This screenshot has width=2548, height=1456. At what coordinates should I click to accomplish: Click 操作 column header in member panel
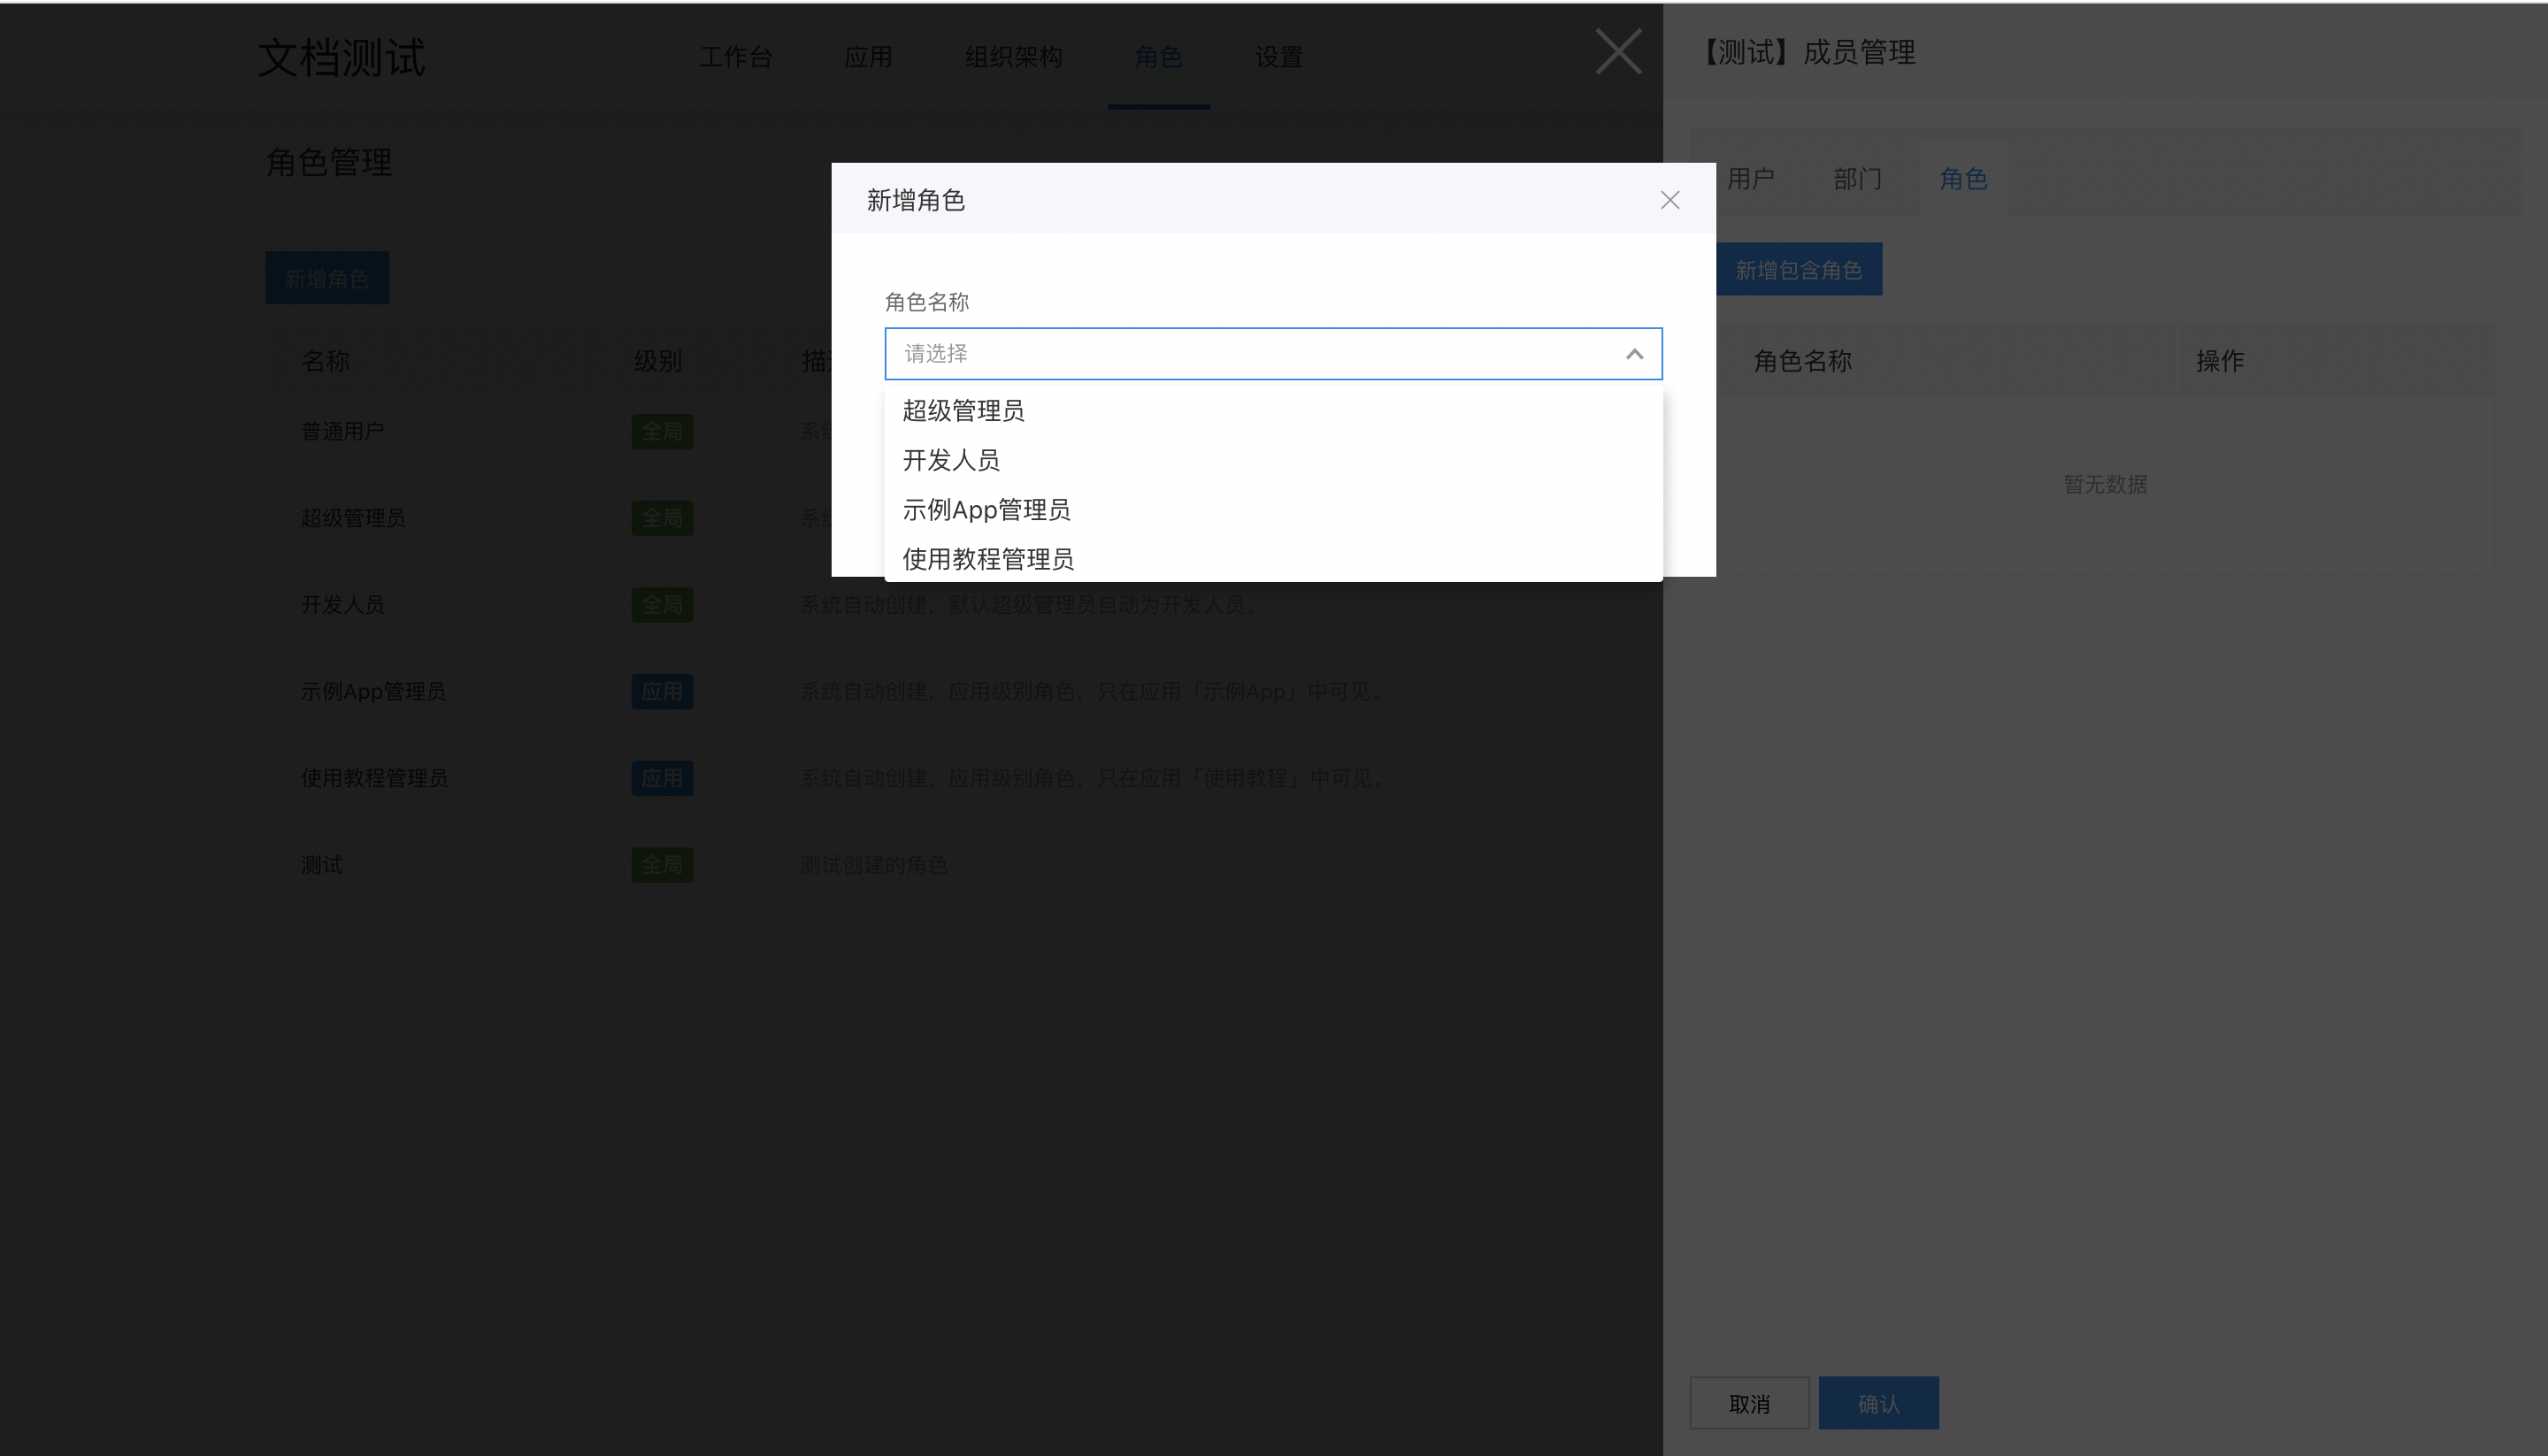click(x=2220, y=361)
